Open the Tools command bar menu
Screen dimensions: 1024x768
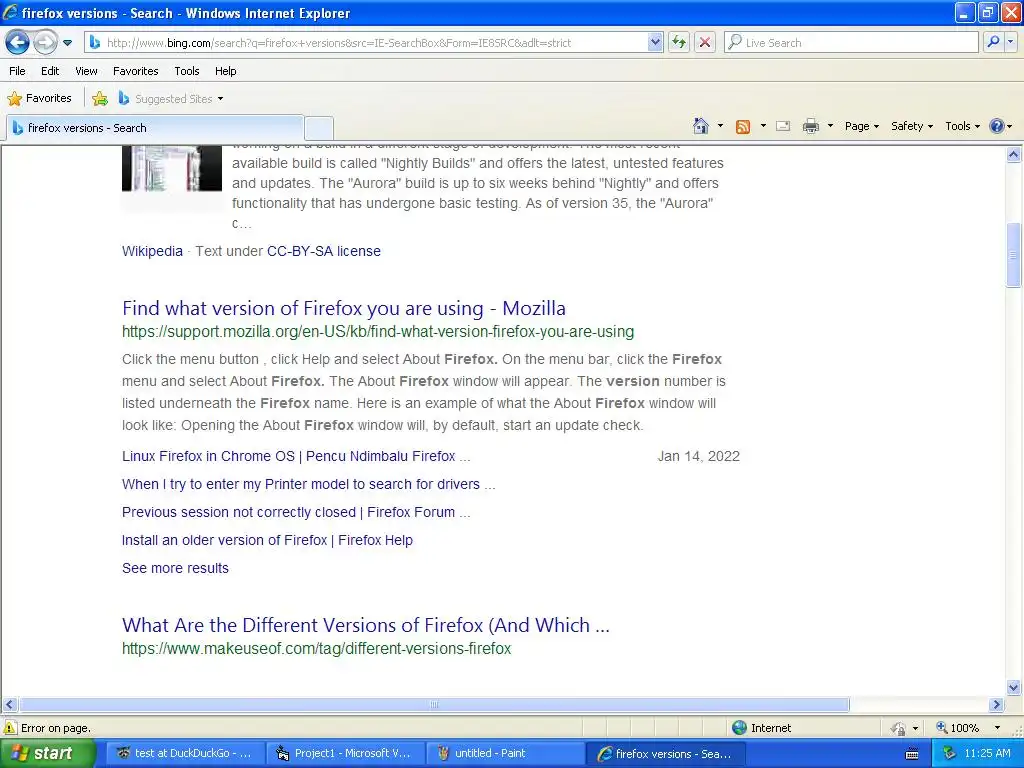point(962,126)
